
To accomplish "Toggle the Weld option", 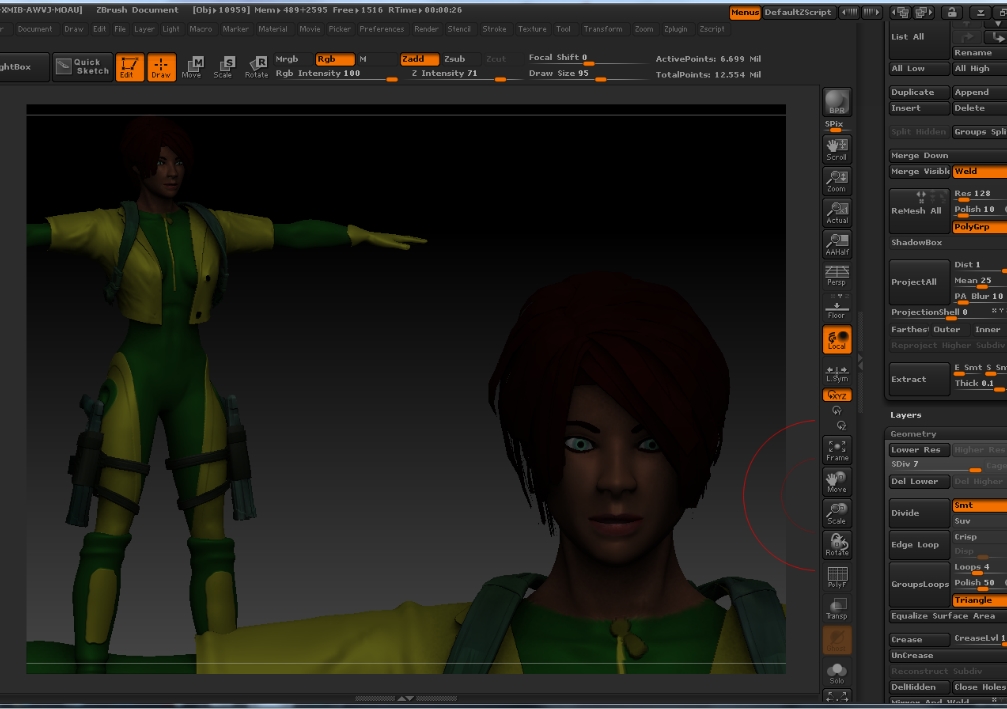I will (x=979, y=171).
